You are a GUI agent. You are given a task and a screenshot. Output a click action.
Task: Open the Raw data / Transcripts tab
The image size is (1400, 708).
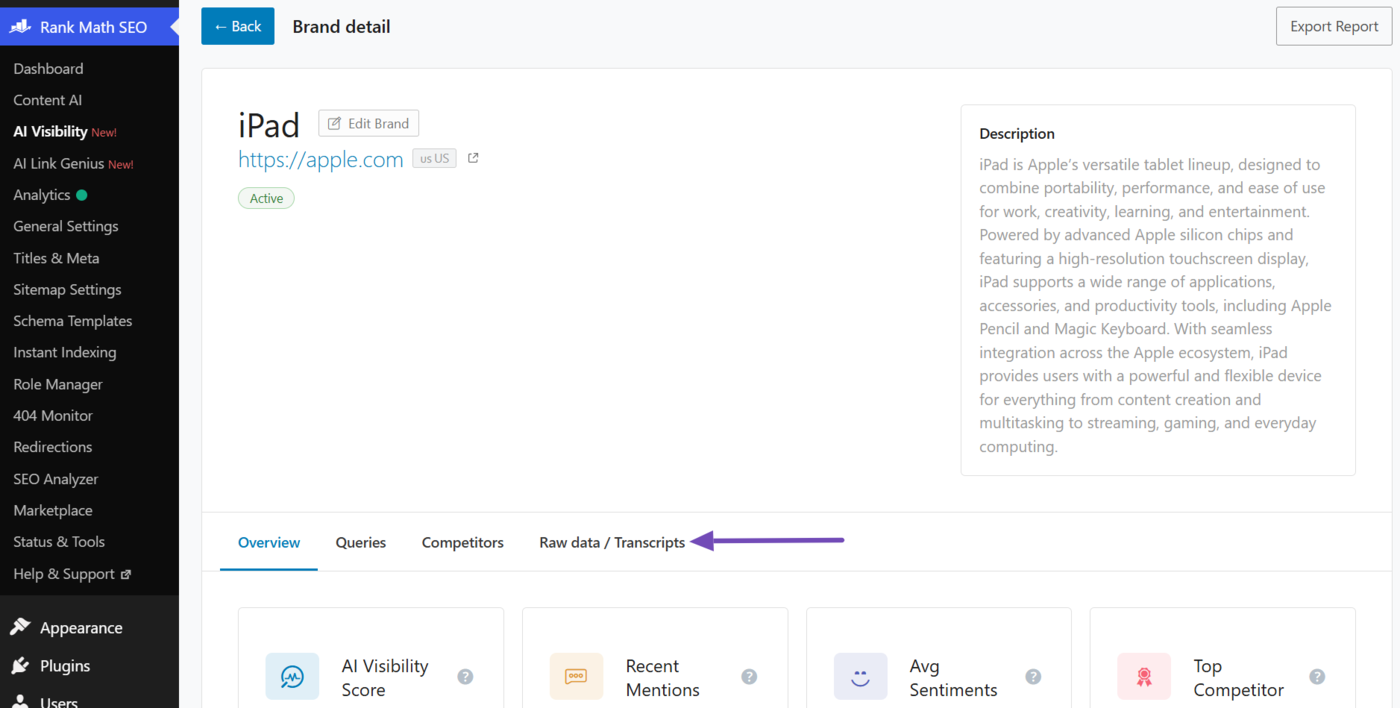[x=612, y=542]
